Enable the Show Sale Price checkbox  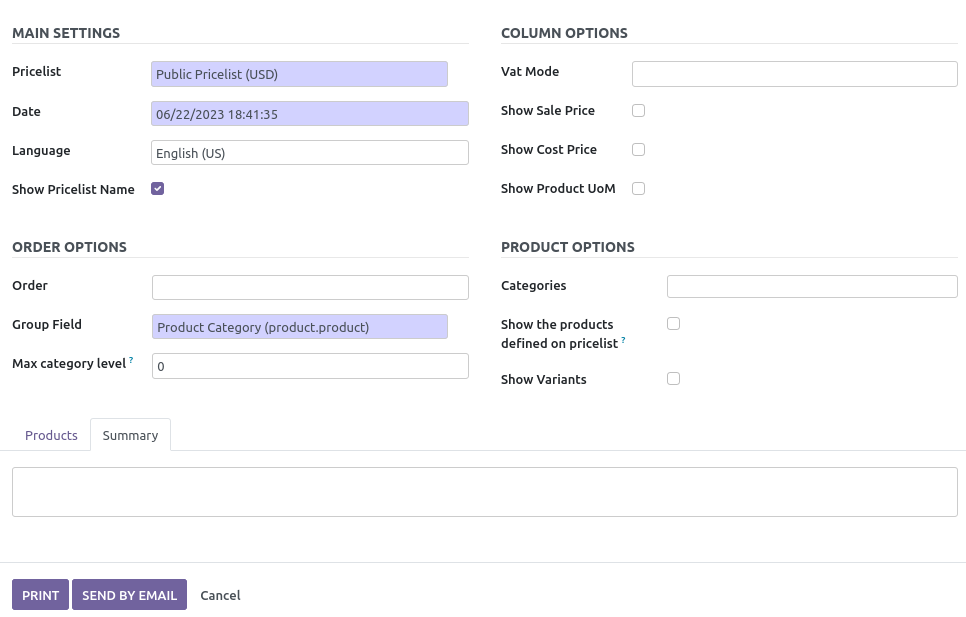pos(638,110)
